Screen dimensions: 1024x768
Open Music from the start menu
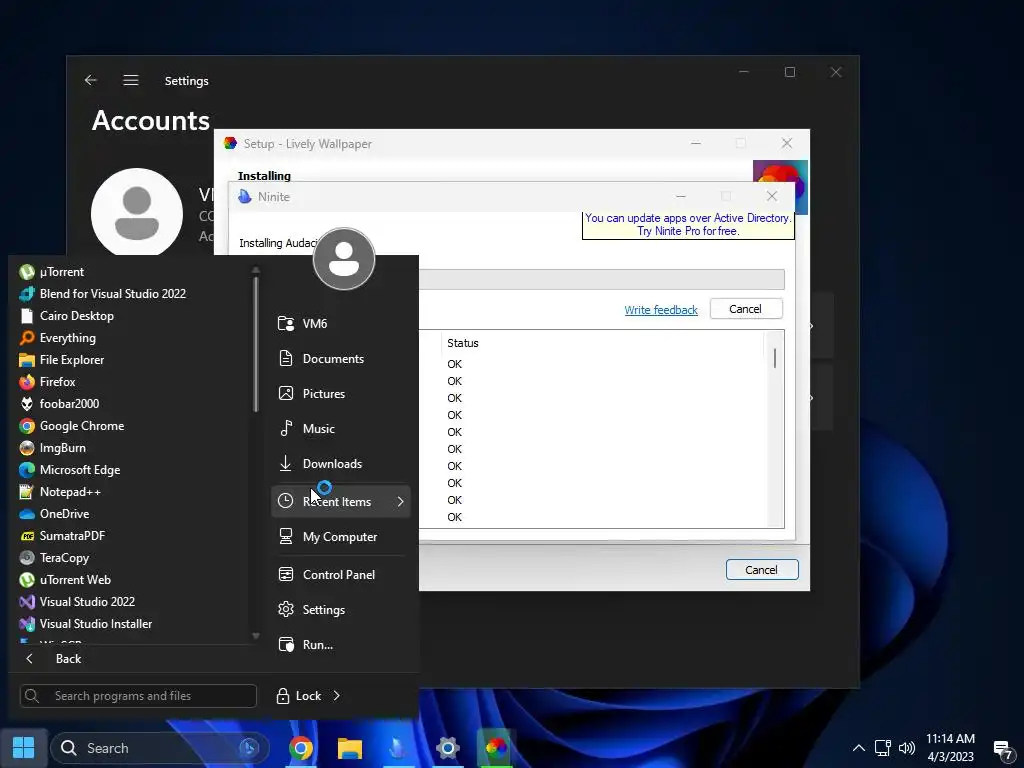(340, 428)
